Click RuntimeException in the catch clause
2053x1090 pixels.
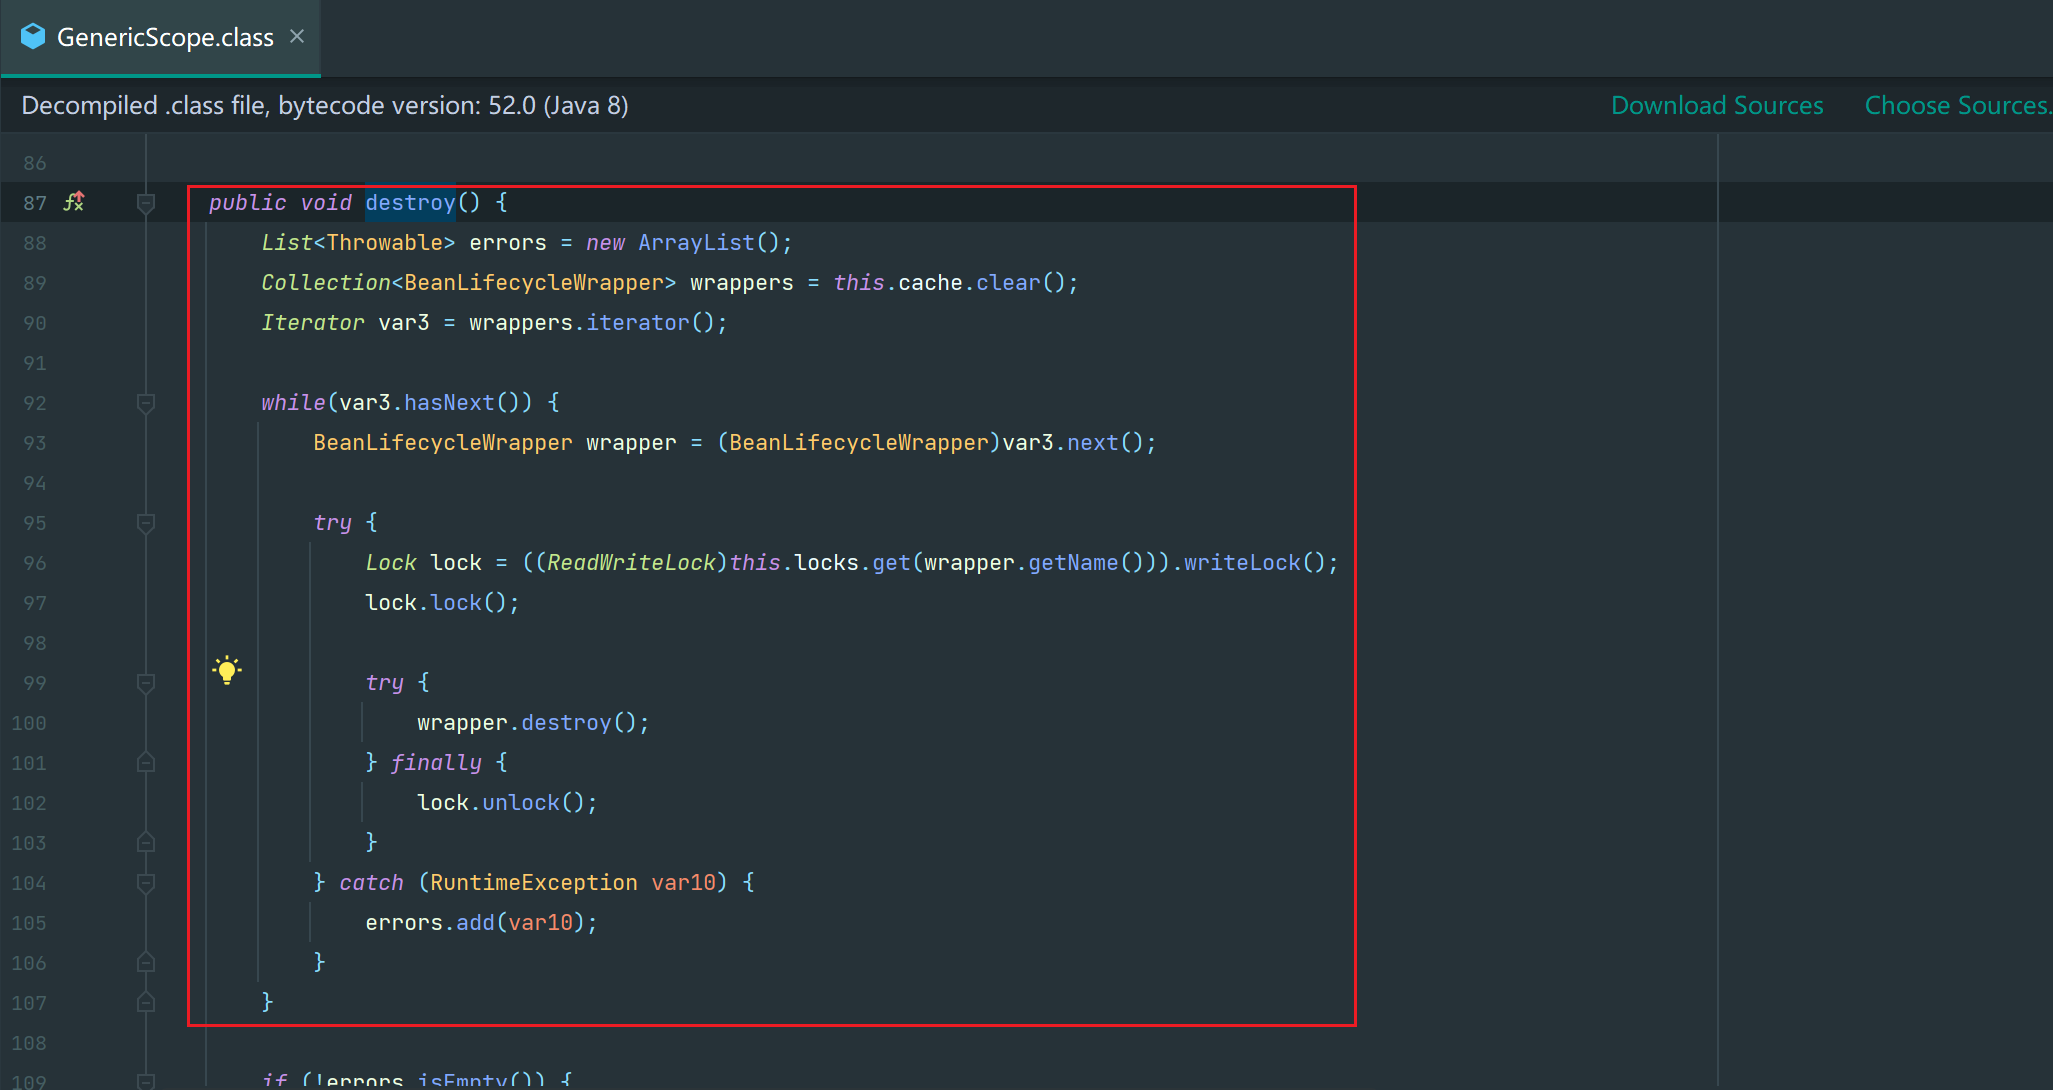pyautogui.click(x=533, y=883)
